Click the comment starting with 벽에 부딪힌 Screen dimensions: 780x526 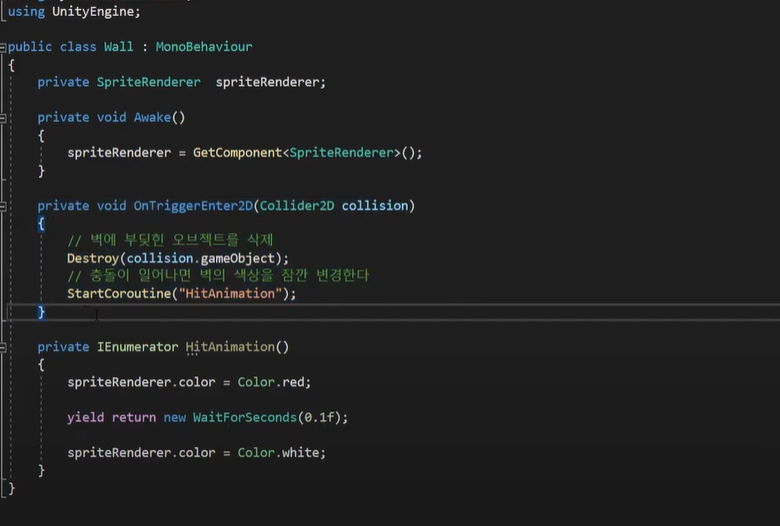click(170, 240)
